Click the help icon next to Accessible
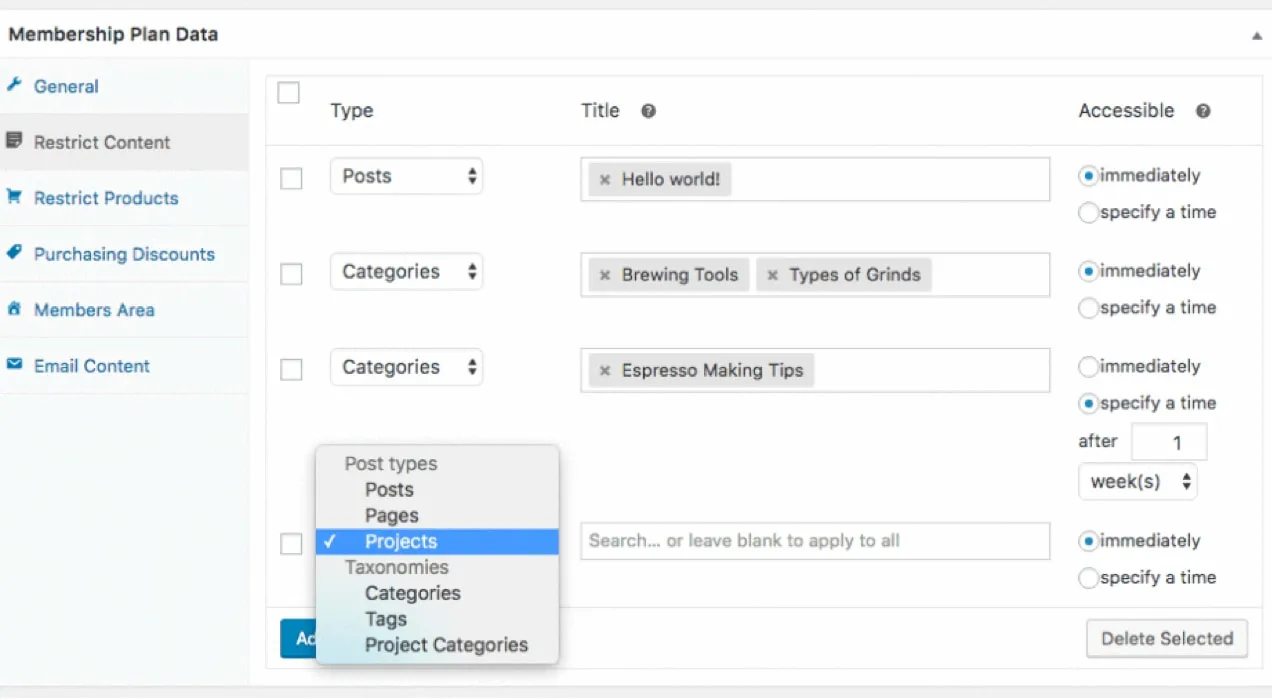1272x700 pixels. point(1203,111)
